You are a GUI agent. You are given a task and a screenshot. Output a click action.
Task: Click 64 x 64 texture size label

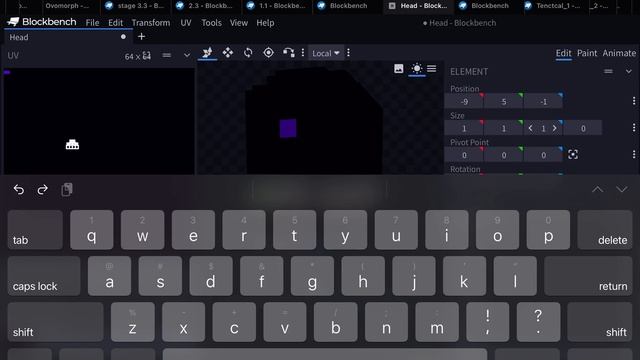coord(138,56)
